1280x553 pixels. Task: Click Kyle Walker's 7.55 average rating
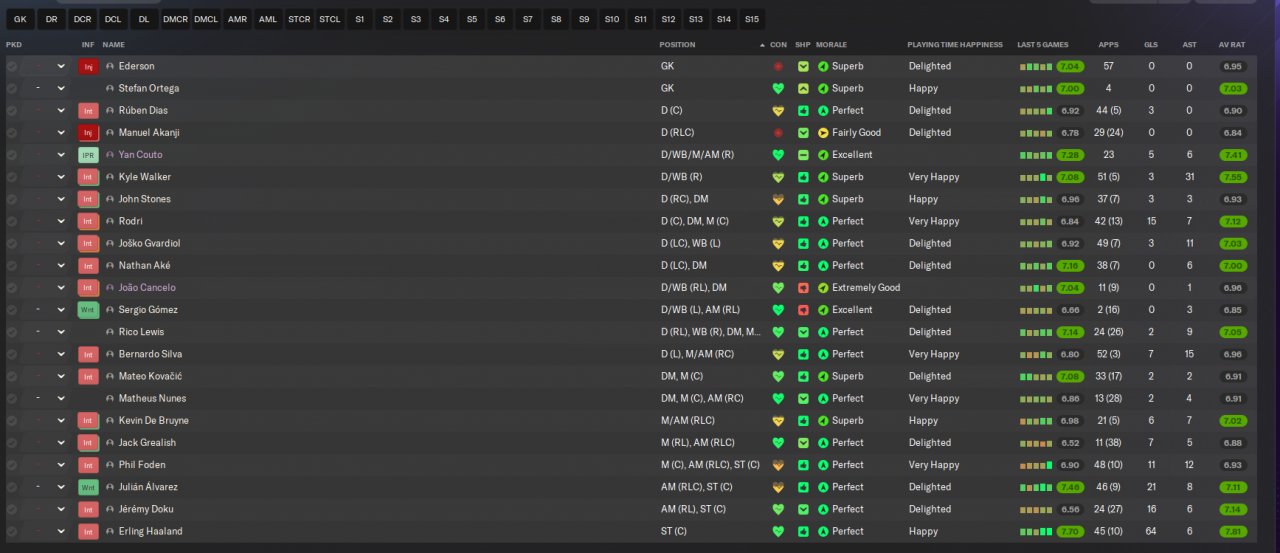[x=1232, y=177]
